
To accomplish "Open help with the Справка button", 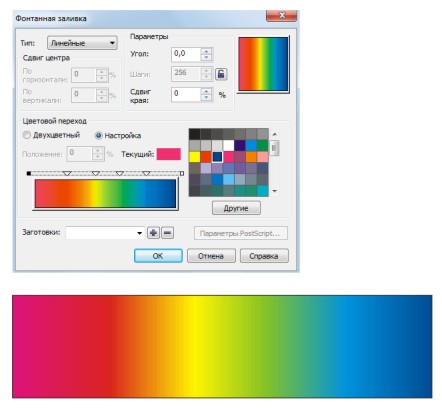I will (264, 256).
